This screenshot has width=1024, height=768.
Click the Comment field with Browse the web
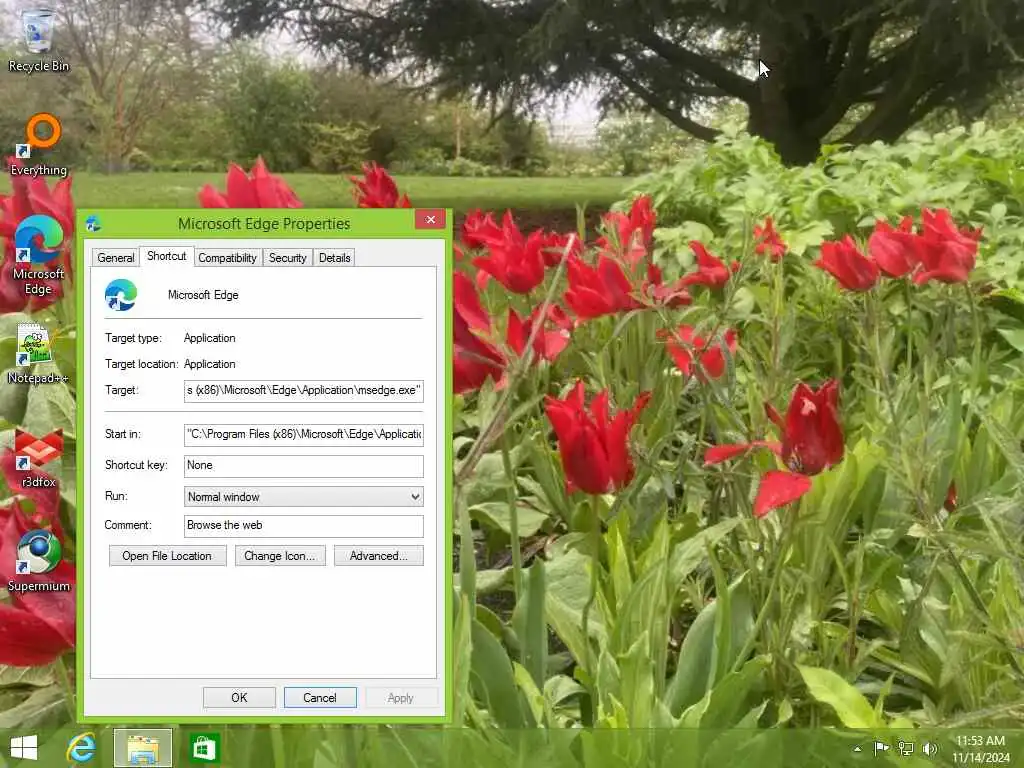coord(304,526)
